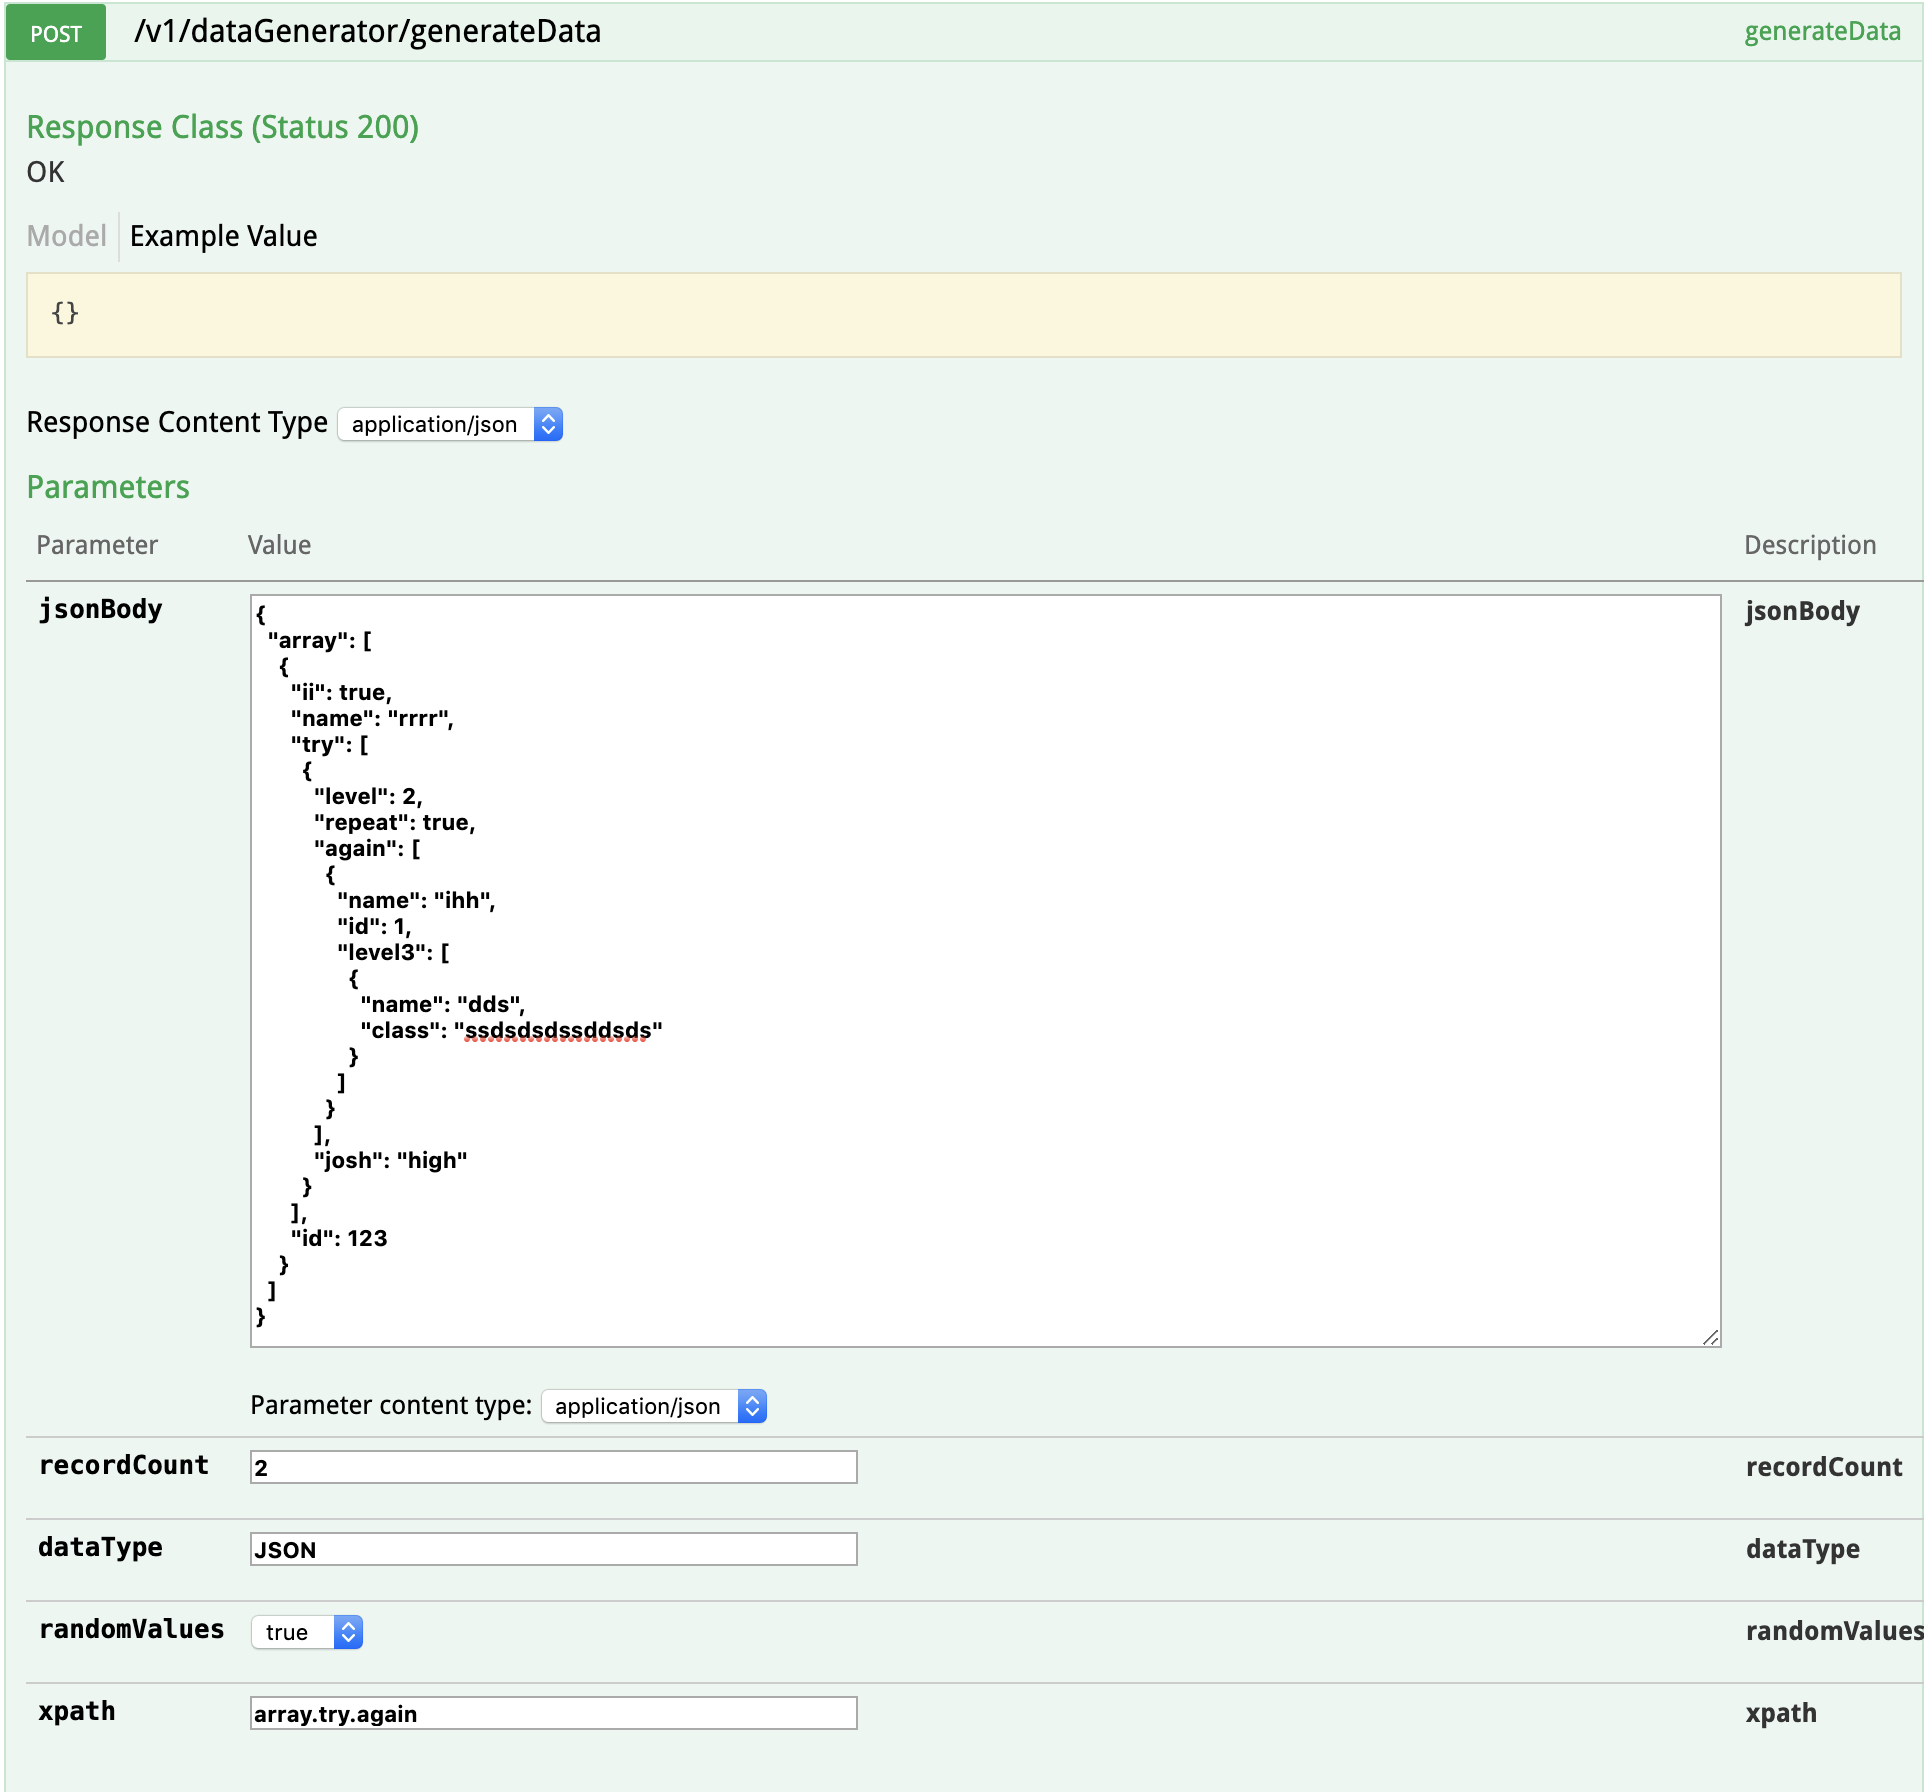Click the Response Class (Status 200) heading
This screenshot has height=1792, width=1930.
(x=223, y=128)
